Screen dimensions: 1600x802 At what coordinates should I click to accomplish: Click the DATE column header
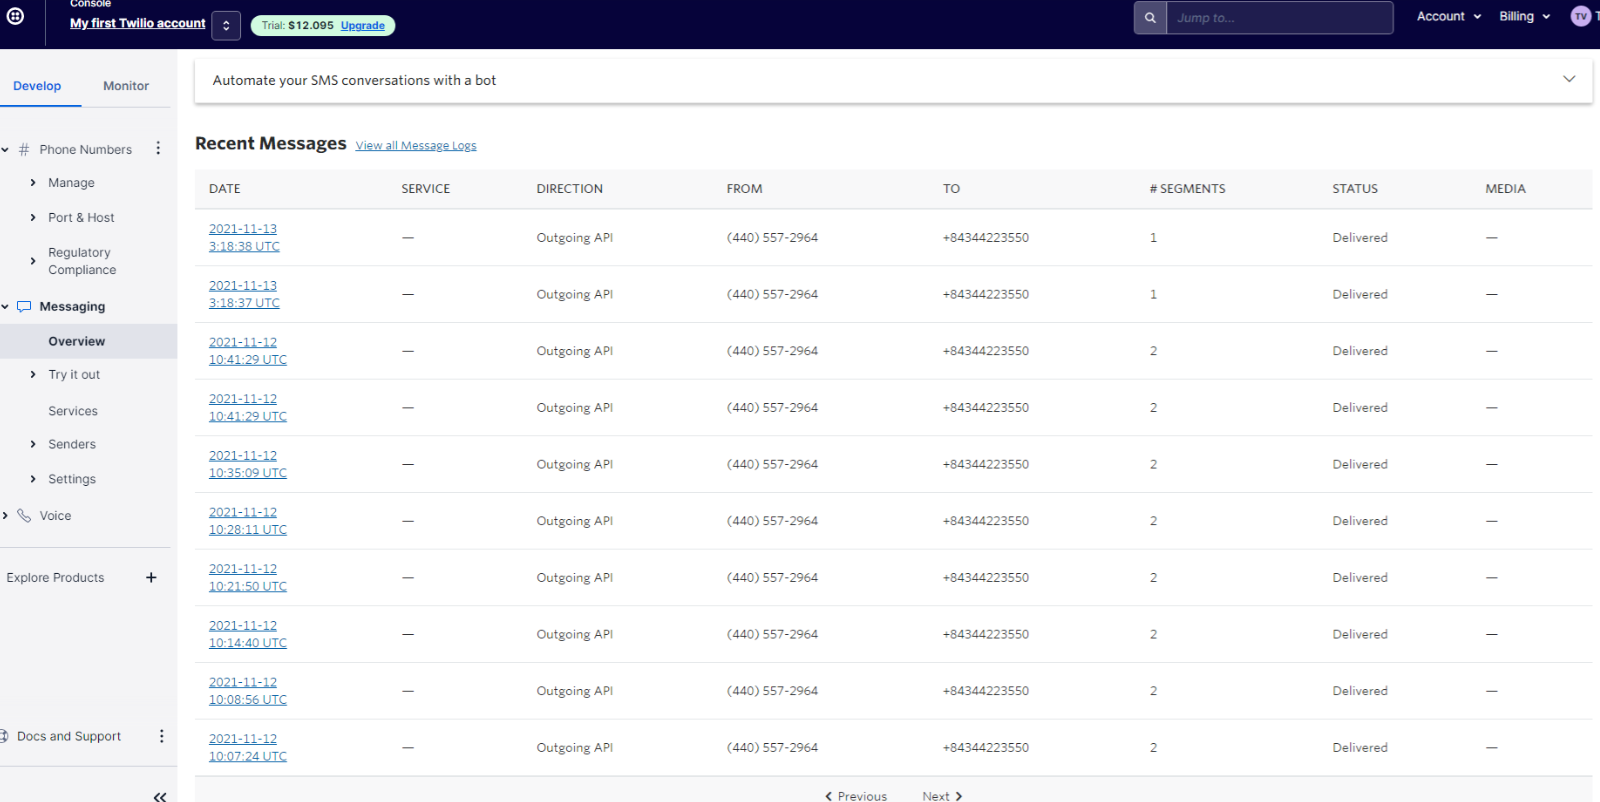225,188
